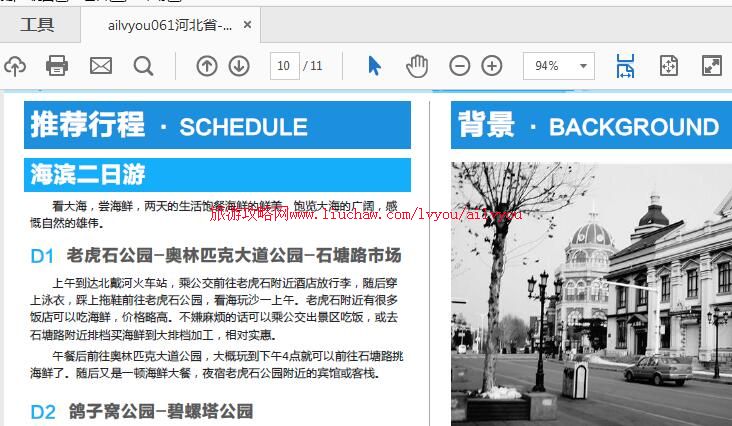The image size is (732, 426).
Task: Go to next page arrow
Action: coord(239,66)
